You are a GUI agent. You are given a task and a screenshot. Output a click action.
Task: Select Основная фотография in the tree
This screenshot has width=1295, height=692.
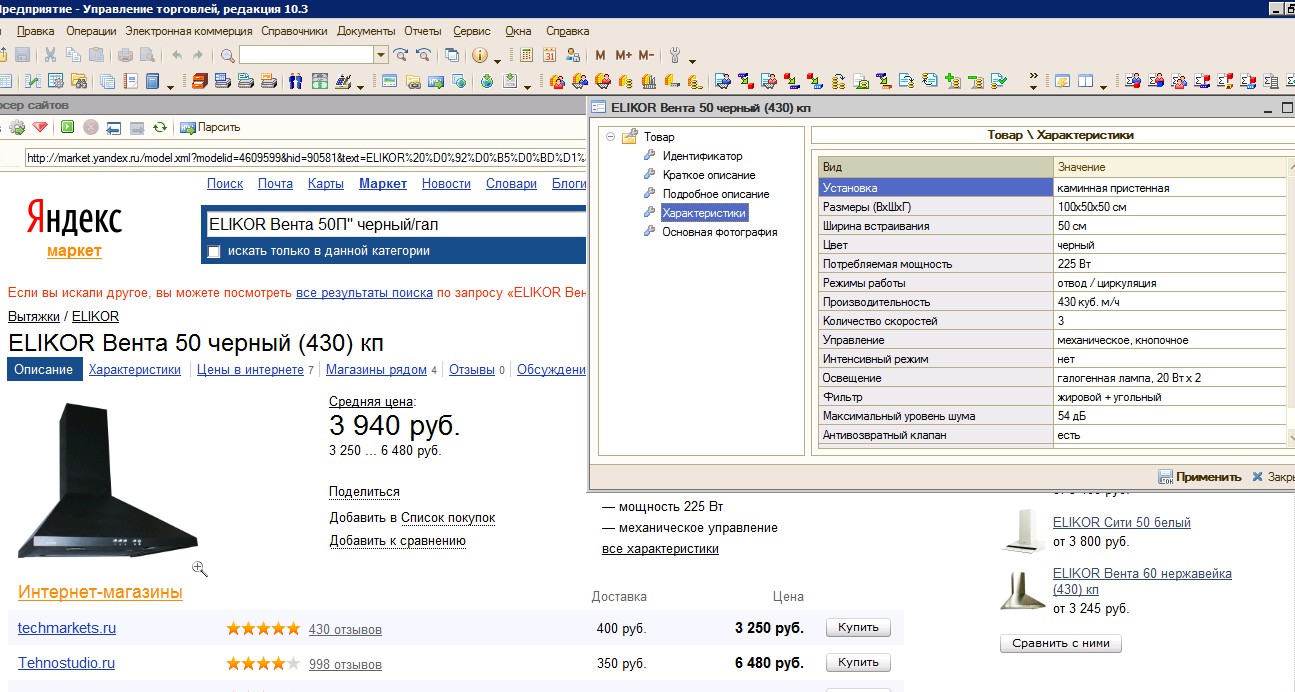tap(719, 232)
